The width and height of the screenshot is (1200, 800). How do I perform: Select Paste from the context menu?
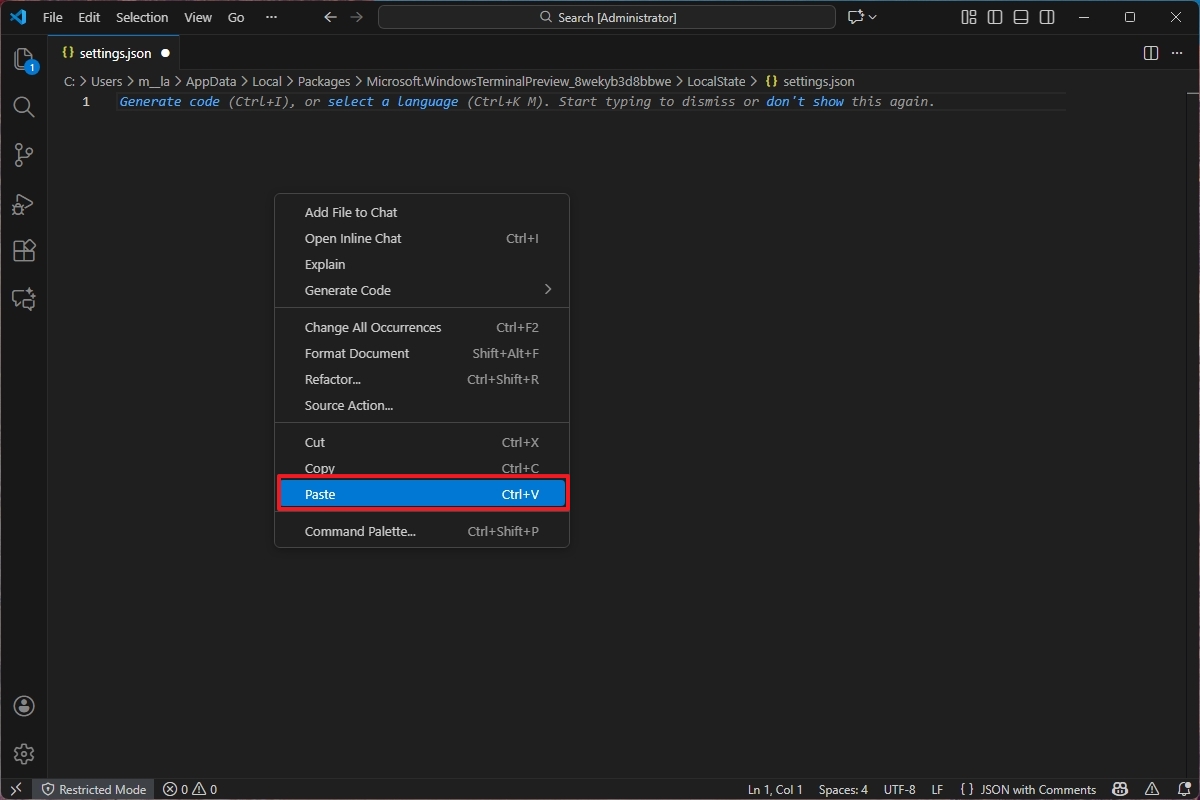click(x=421, y=494)
